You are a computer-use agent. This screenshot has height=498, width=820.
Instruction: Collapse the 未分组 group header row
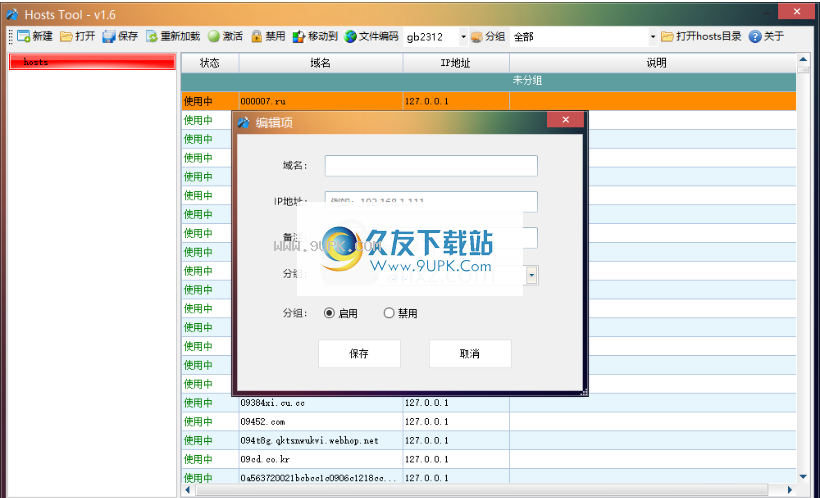(x=488, y=81)
